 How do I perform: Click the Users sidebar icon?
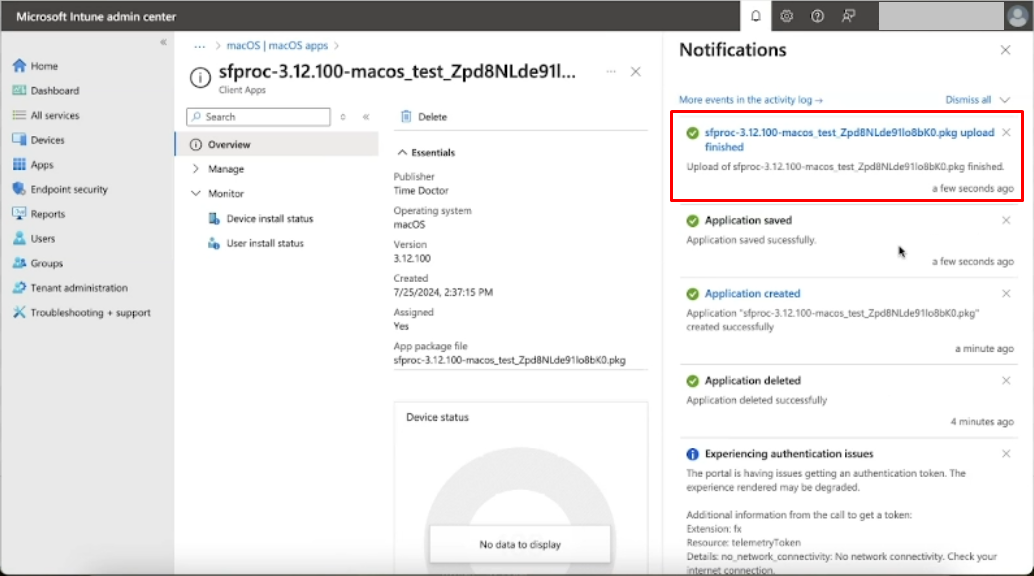[x=19, y=238]
